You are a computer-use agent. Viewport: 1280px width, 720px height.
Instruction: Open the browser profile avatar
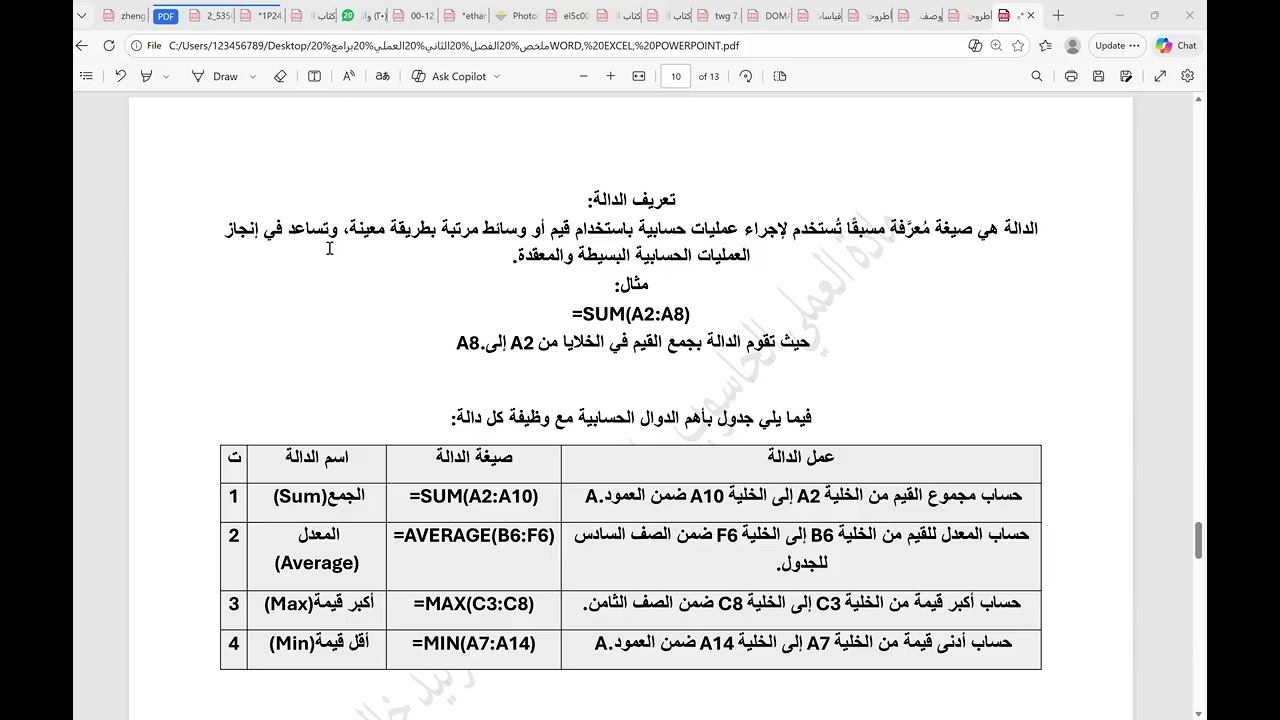click(x=1073, y=45)
